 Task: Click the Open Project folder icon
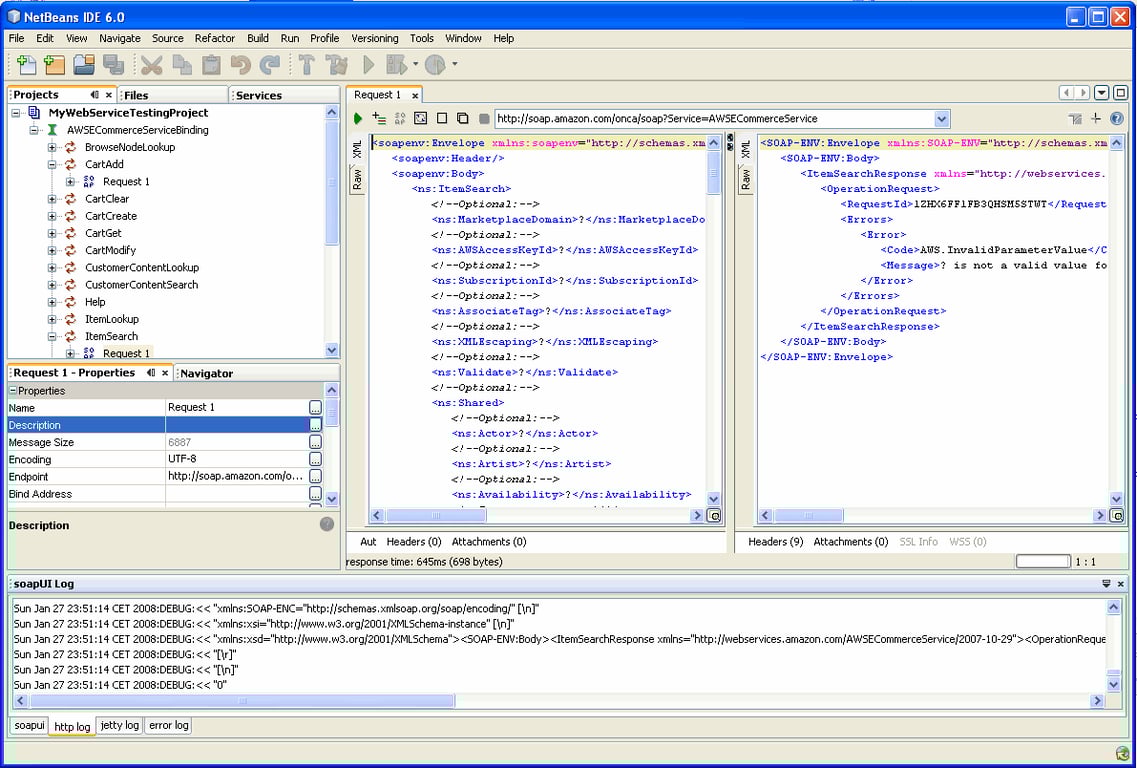tap(84, 65)
